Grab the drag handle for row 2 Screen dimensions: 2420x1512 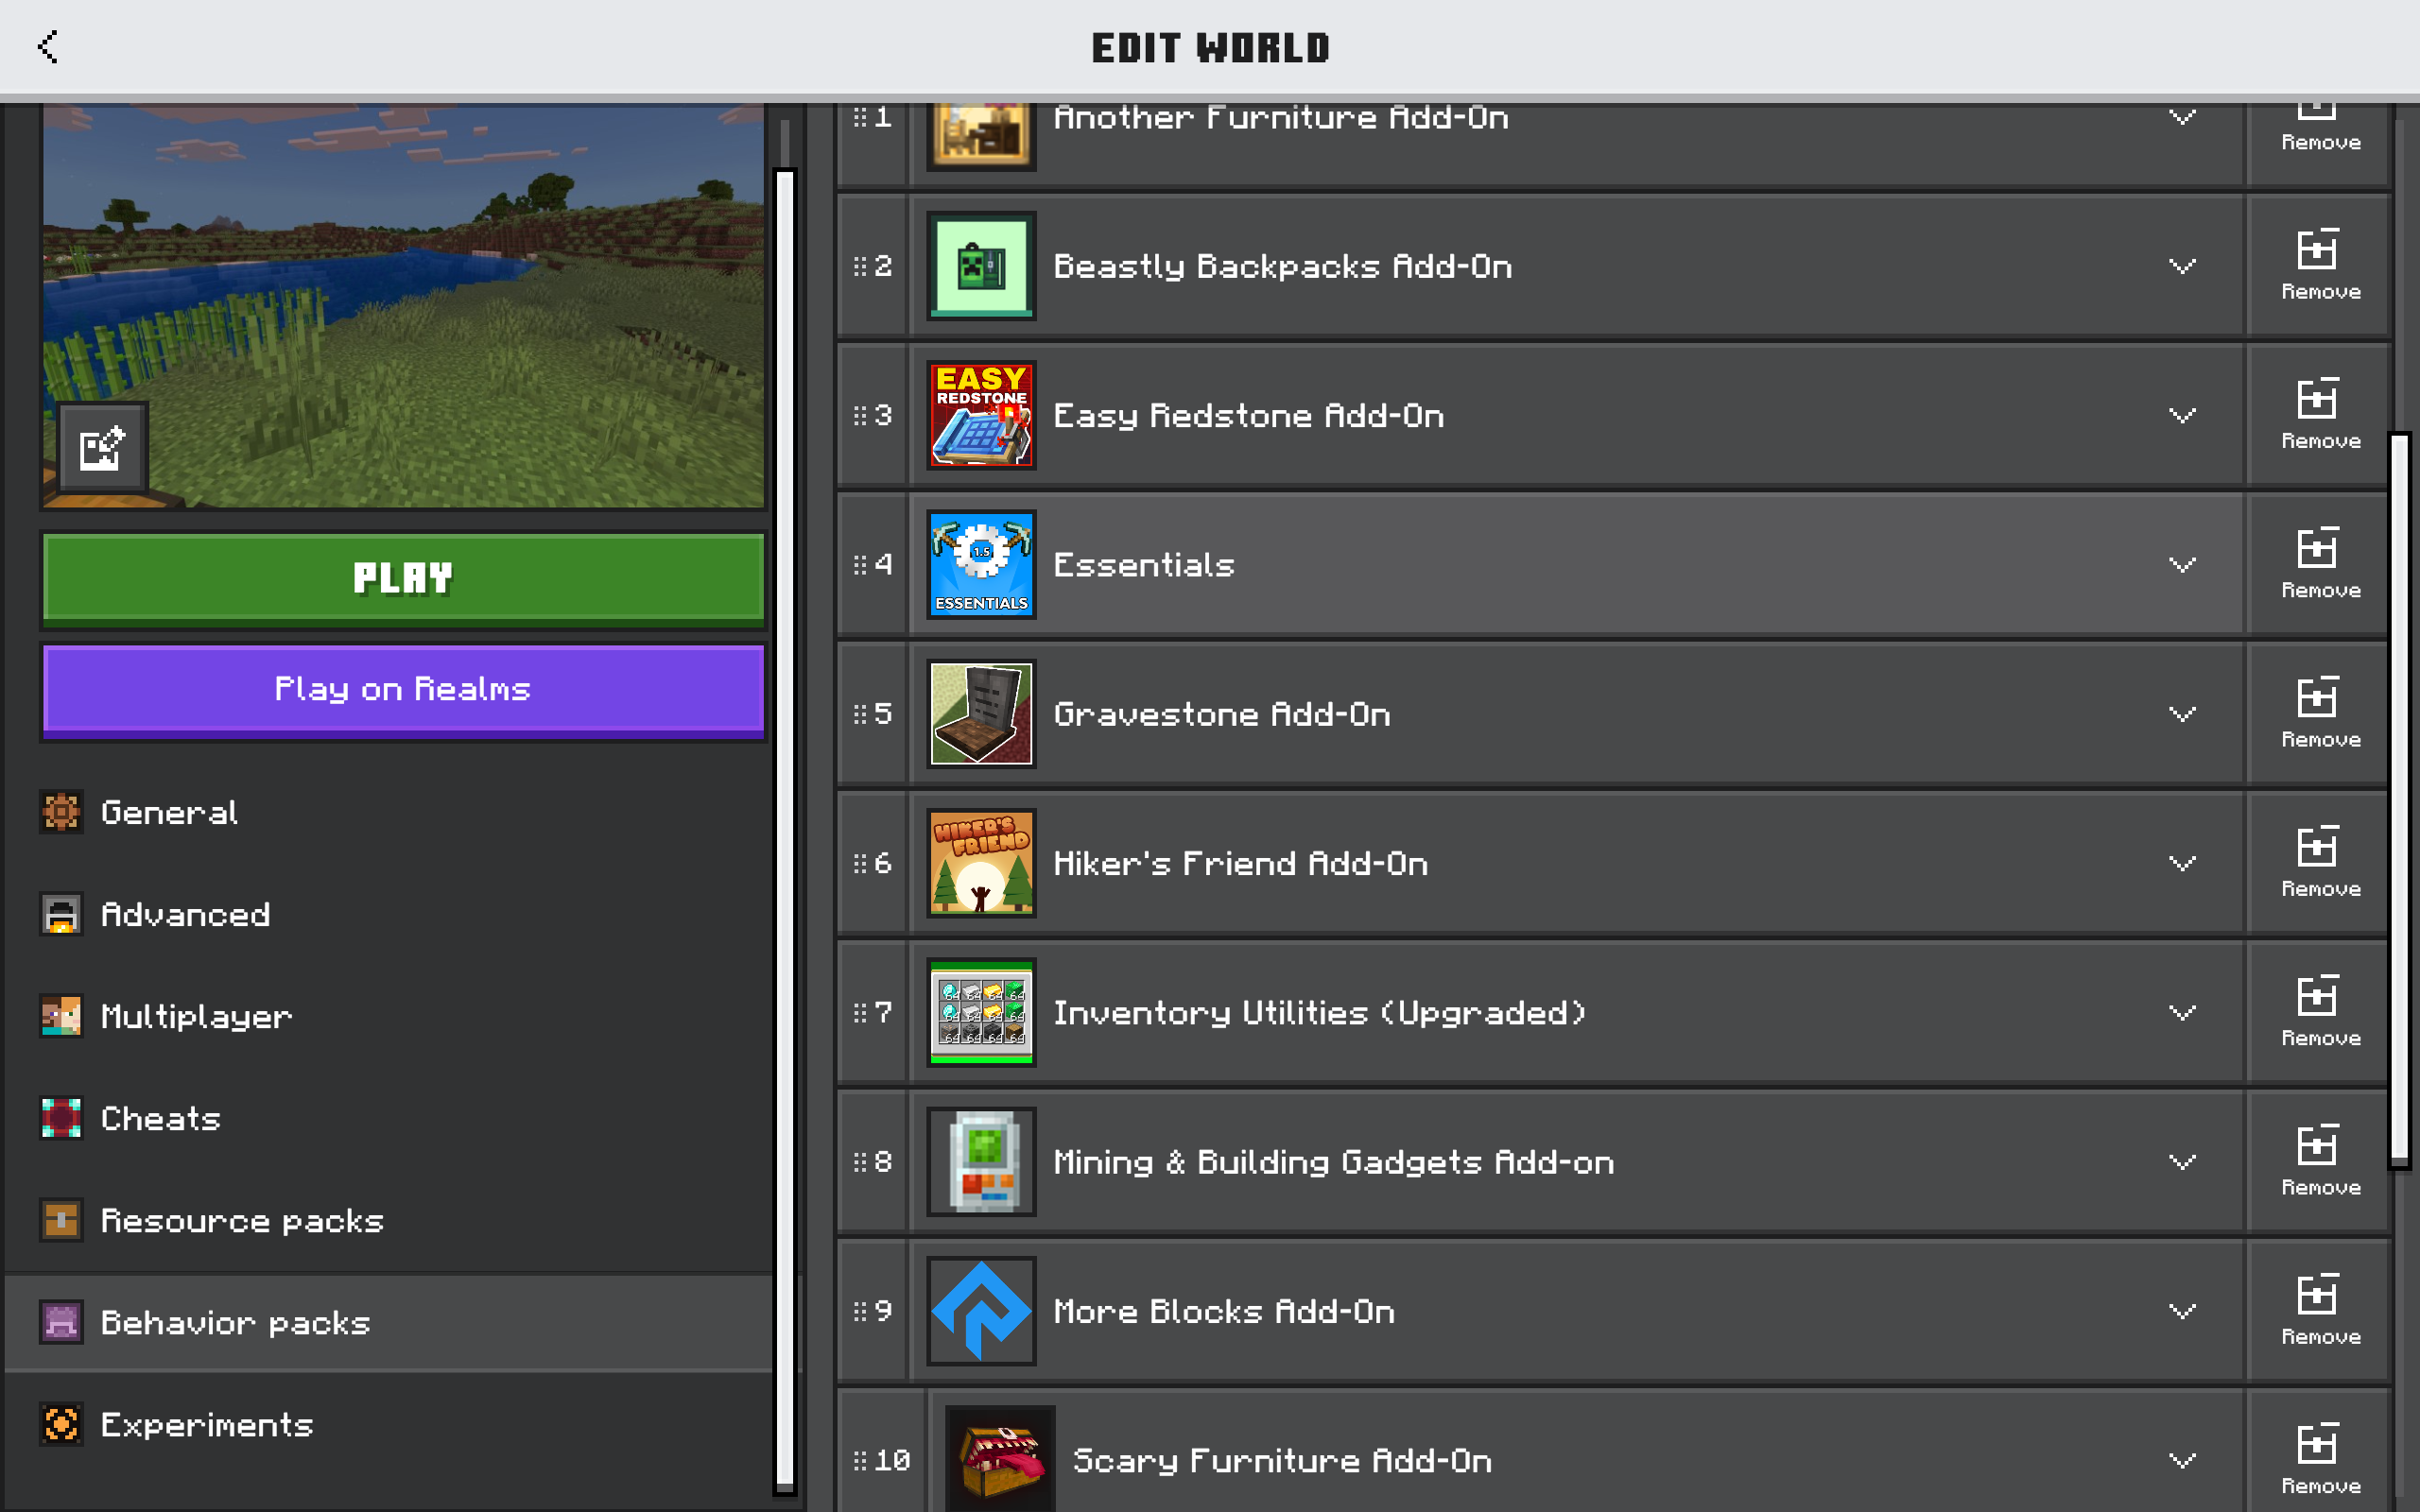tap(860, 266)
